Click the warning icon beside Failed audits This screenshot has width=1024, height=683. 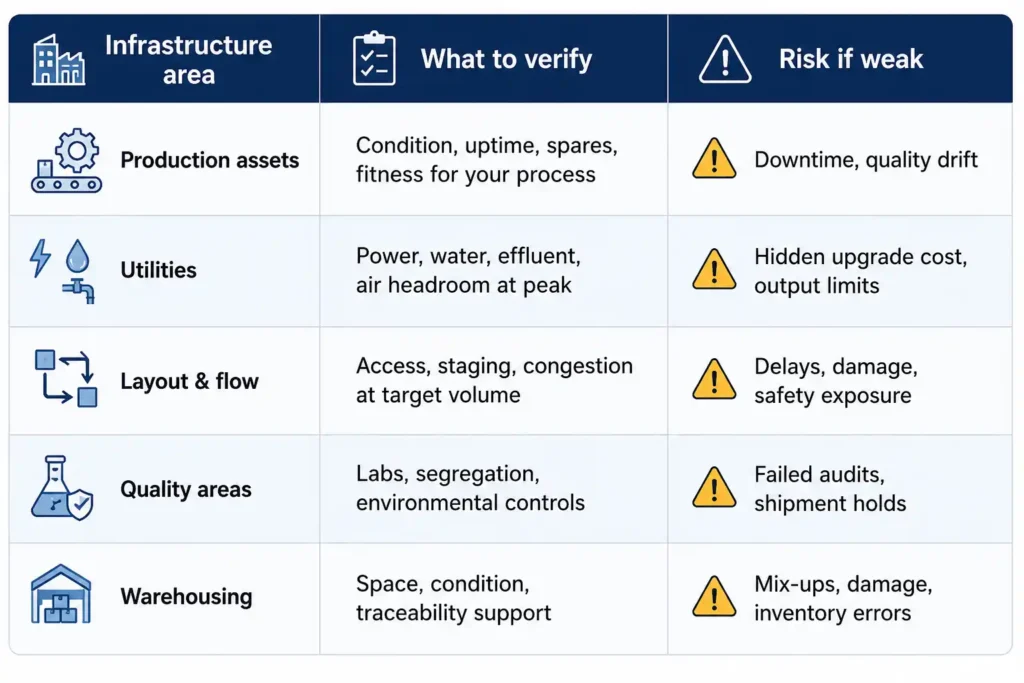click(714, 487)
